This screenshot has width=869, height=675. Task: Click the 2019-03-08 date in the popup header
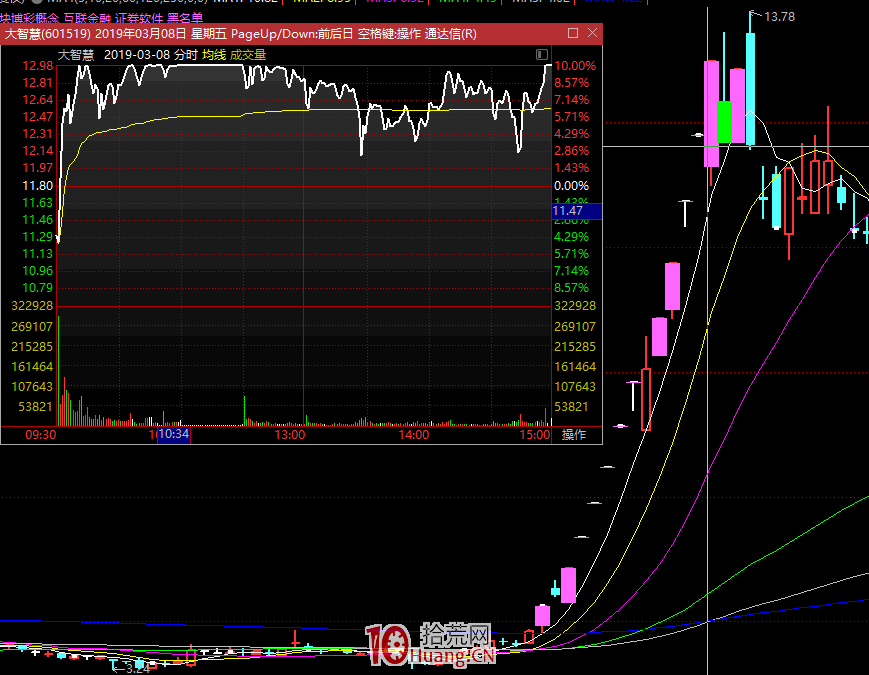(137, 55)
